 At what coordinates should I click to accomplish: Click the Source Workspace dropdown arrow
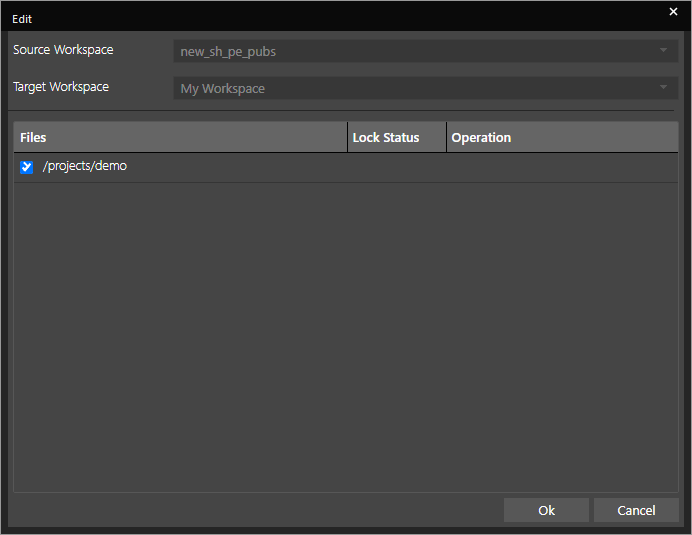coord(663,51)
